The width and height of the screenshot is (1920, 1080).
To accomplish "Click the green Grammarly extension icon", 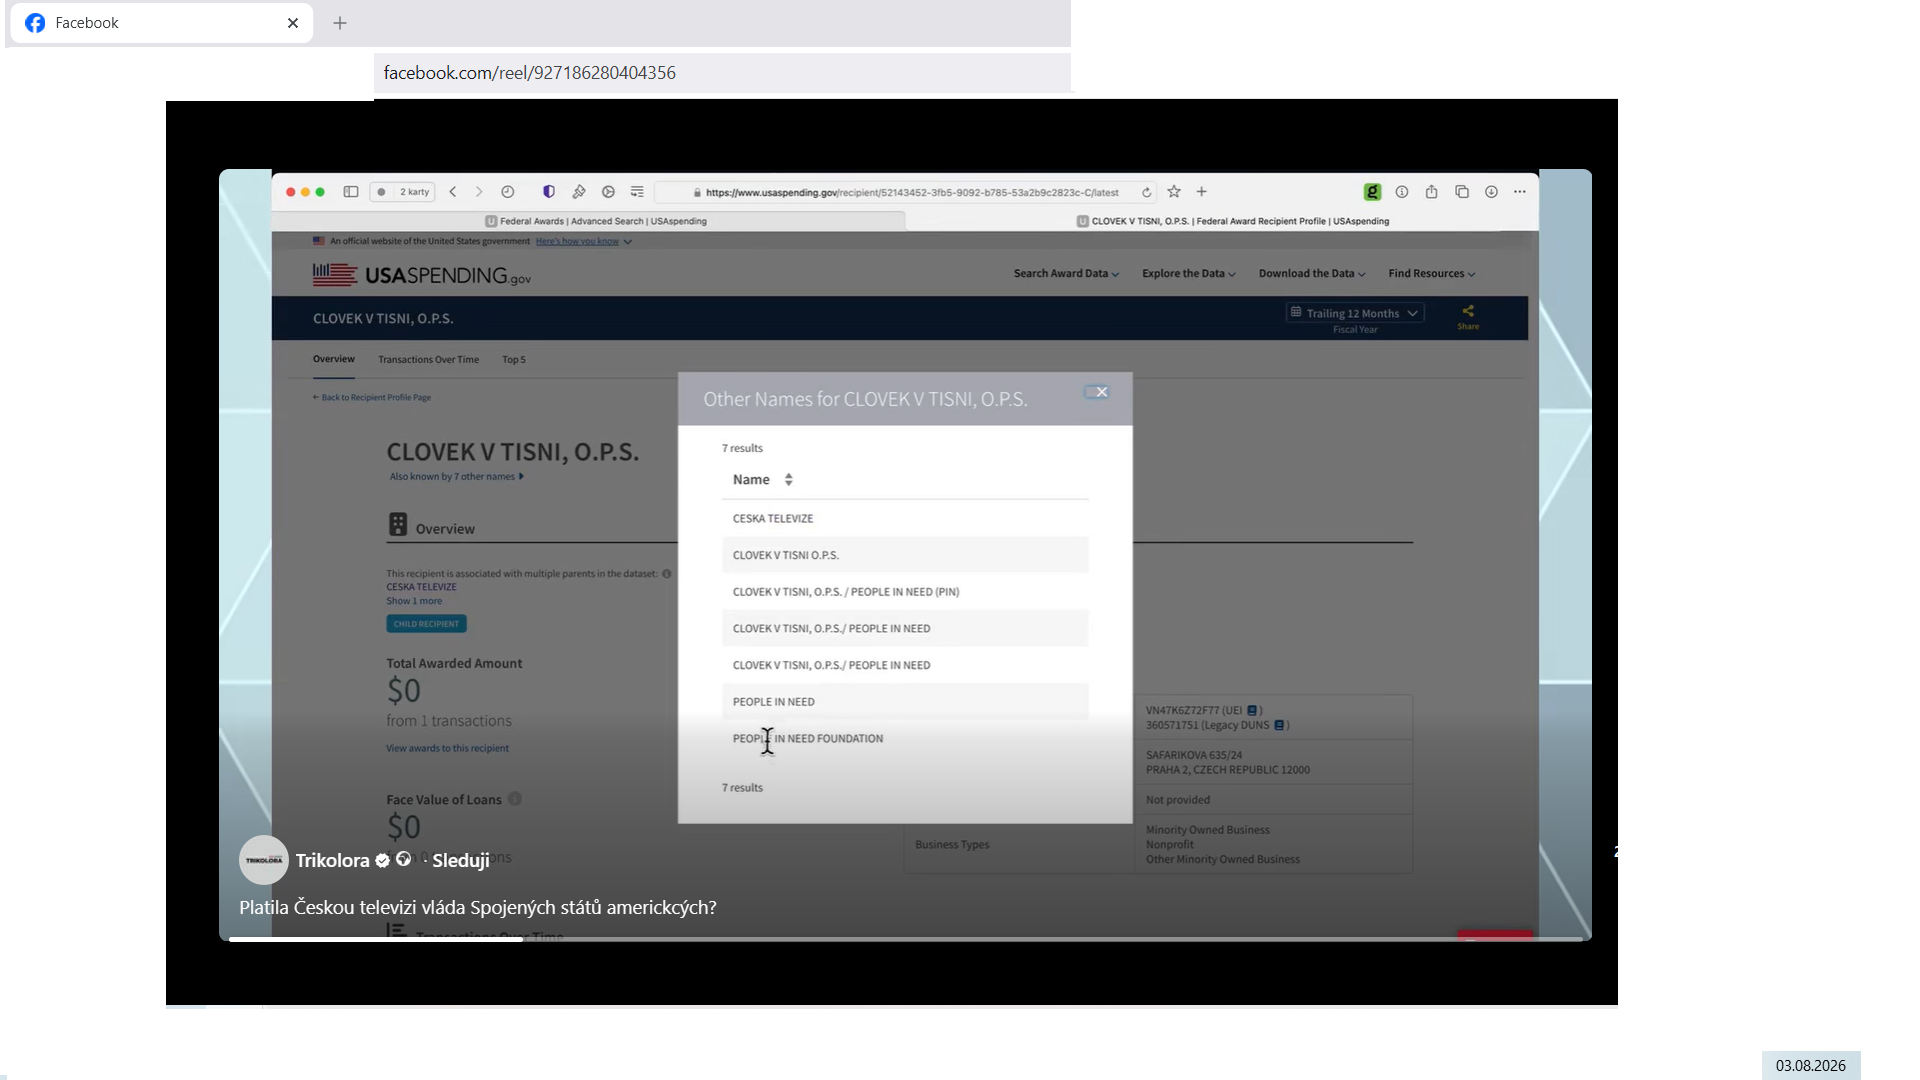I will point(1372,192).
